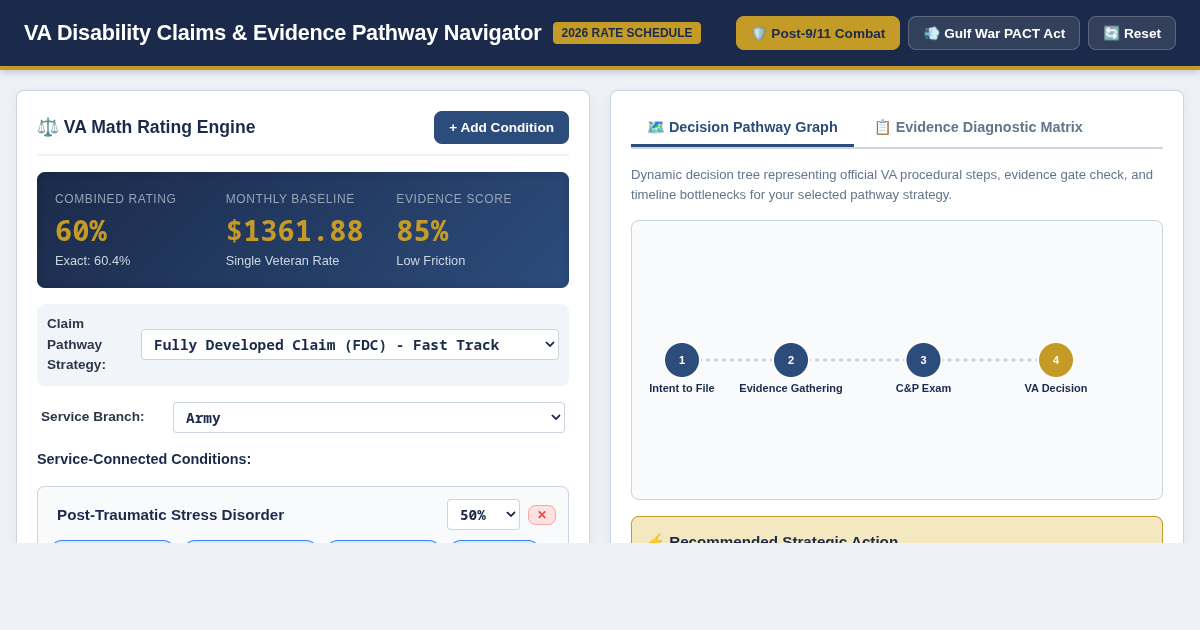
Task: Click the monthly baseline $1361.88 value
Action: point(295,231)
